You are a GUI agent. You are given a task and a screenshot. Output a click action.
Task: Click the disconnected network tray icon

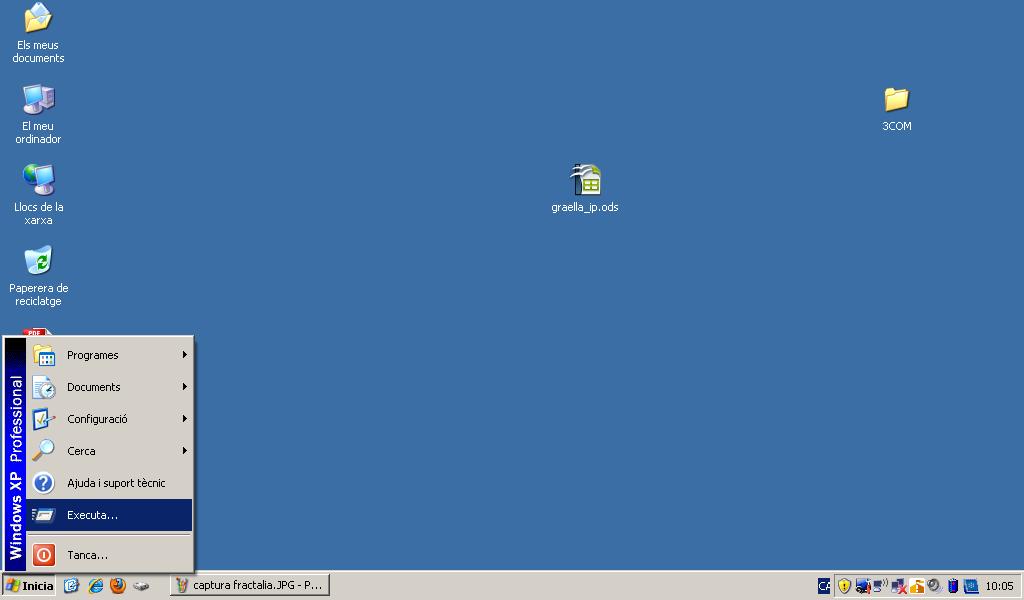[899, 586]
